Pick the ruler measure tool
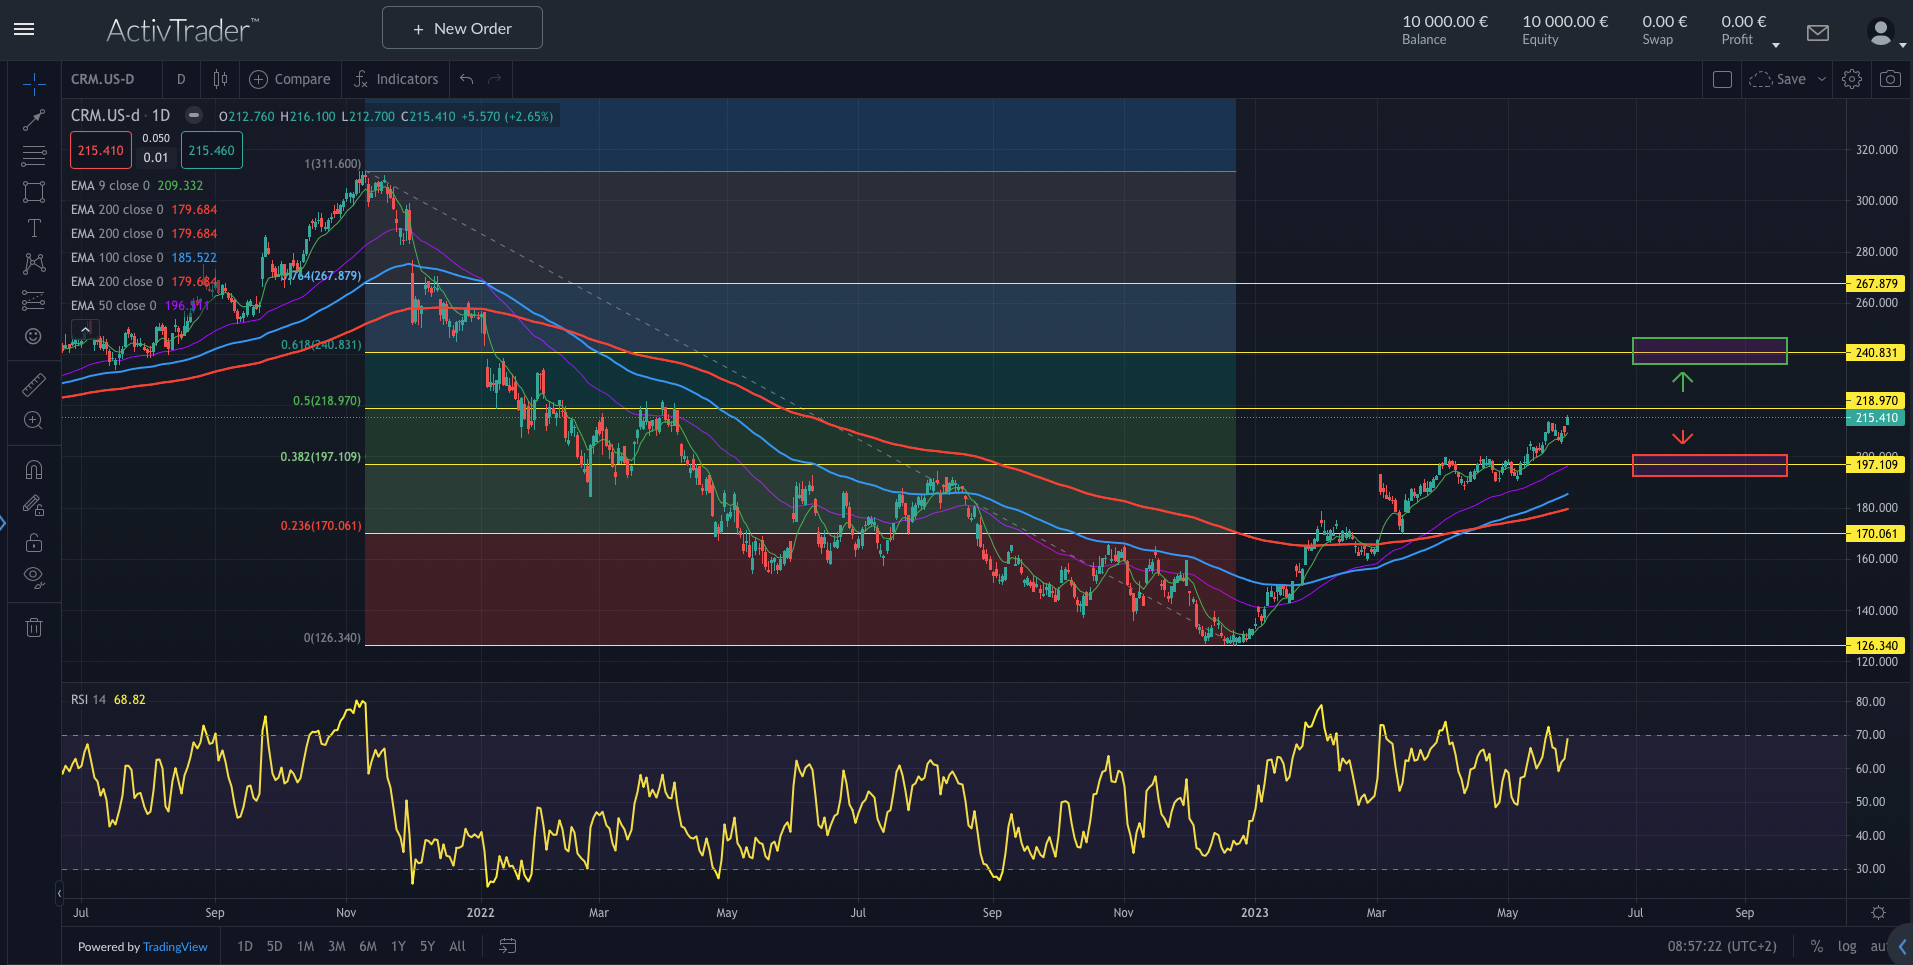This screenshot has width=1913, height=965. [34, 385]
